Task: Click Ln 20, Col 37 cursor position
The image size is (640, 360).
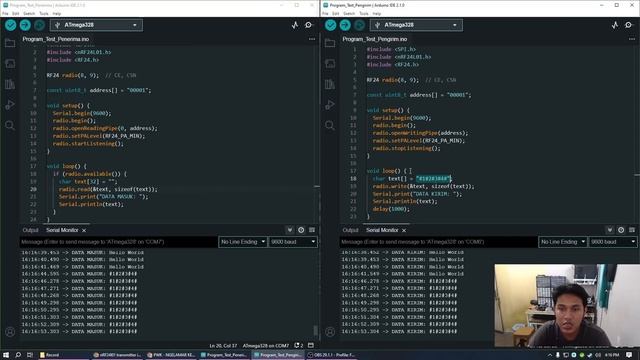Action: coord(223,346)
